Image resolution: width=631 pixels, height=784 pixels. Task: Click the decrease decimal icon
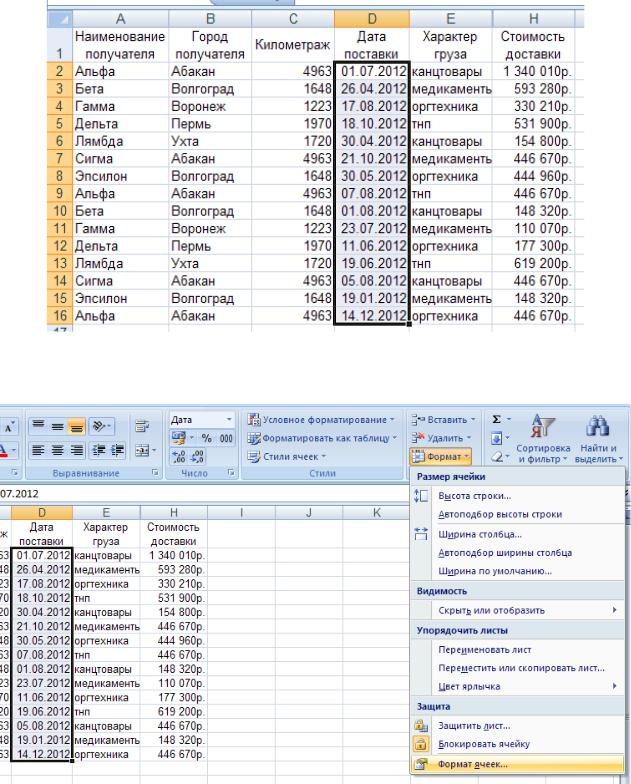tap(196, 456)
